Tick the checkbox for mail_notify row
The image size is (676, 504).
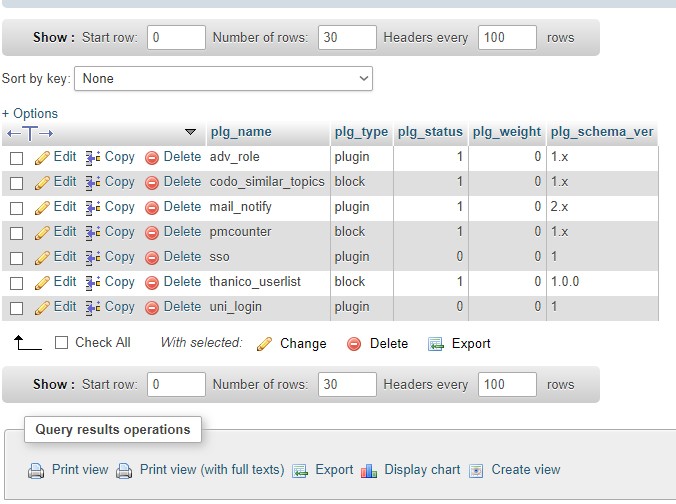point(16,208)
